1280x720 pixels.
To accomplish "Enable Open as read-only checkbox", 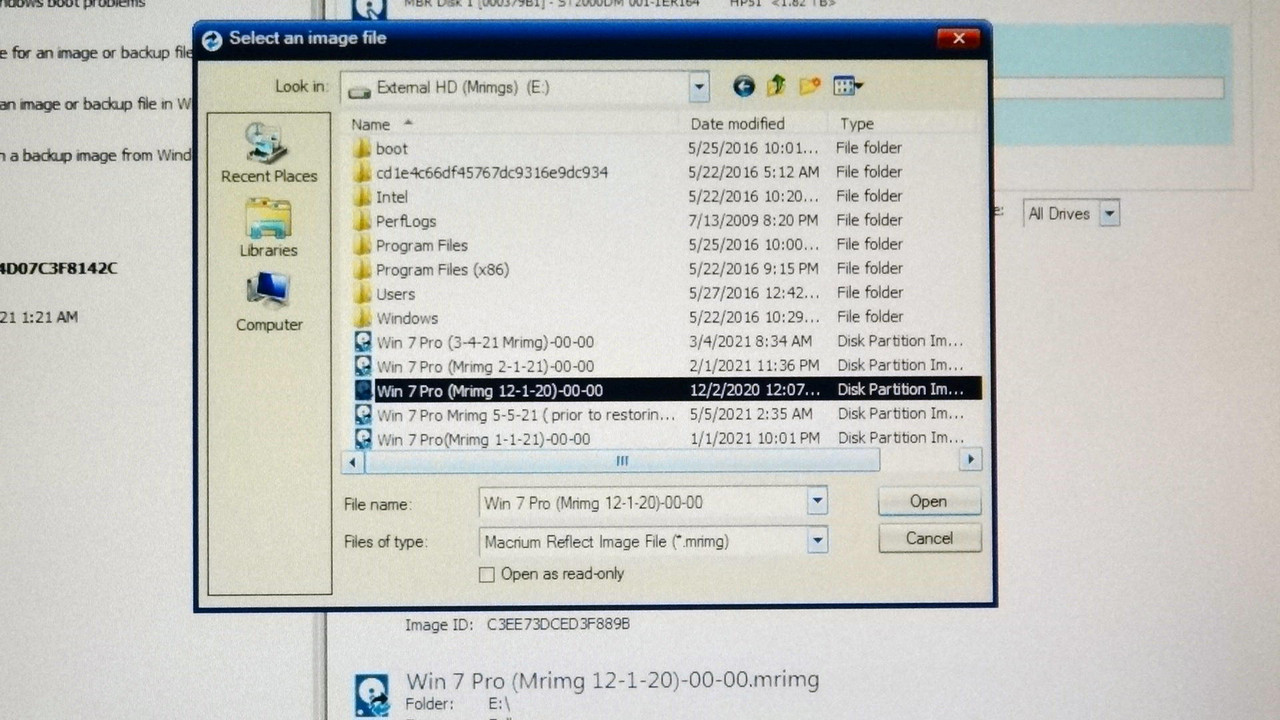I will click(x=487, y=574).
